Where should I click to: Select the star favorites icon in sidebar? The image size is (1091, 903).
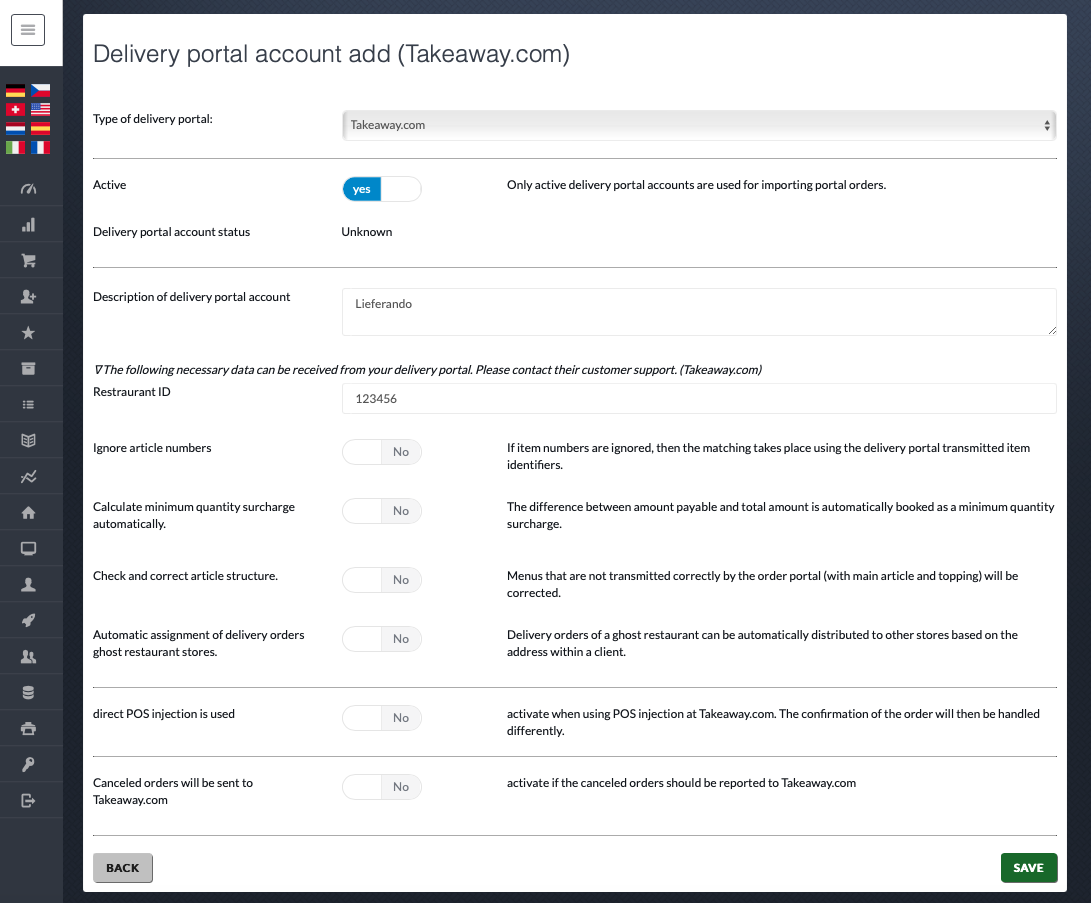coord(28,332)
